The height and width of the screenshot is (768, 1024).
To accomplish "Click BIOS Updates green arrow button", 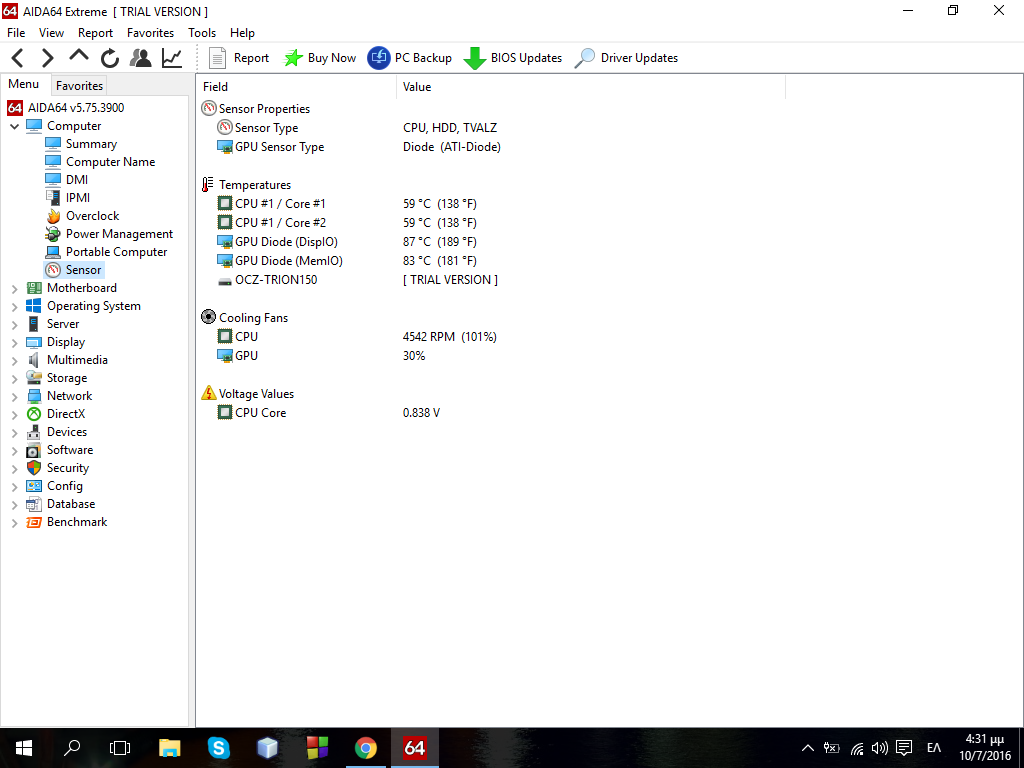I will tap(513, 58).
